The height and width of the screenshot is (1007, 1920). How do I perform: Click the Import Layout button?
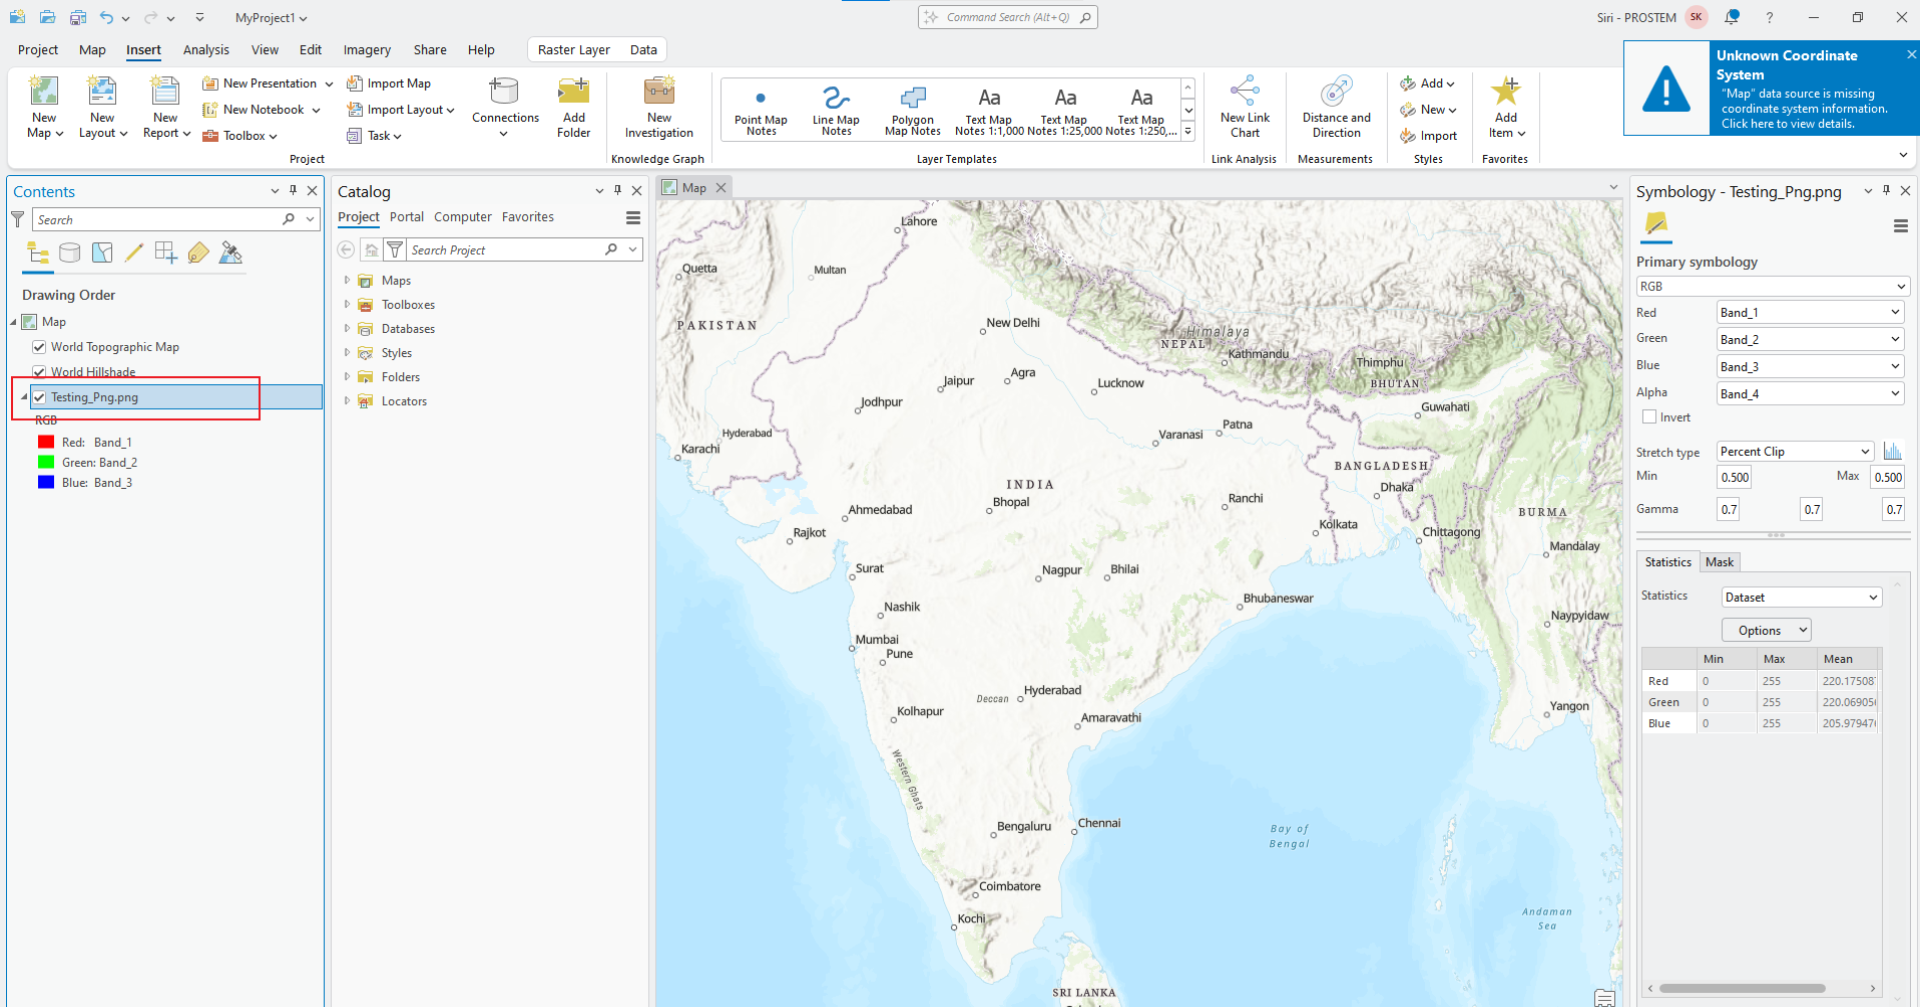[x=400, y=109]
